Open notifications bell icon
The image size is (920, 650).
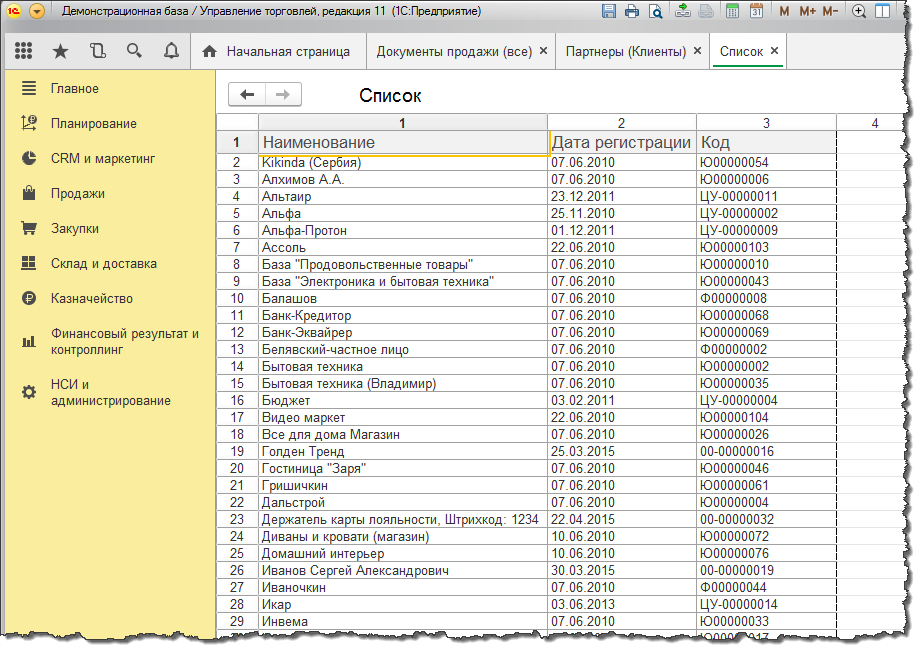click(x=171, y=51)
